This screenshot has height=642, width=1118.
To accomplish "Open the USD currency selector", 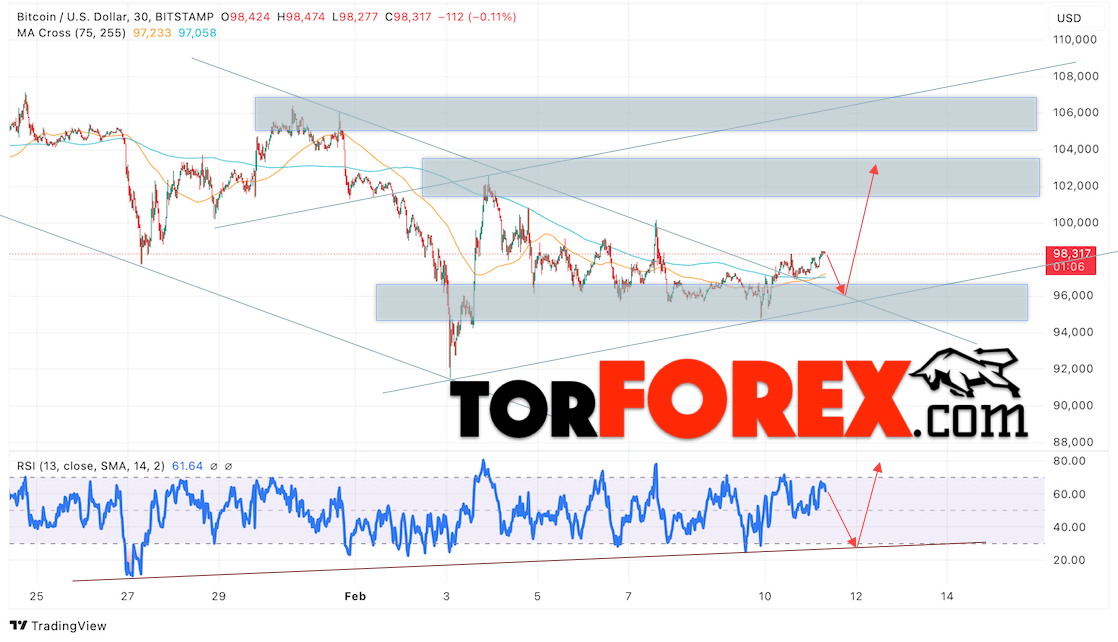I will coord(1069,18).
